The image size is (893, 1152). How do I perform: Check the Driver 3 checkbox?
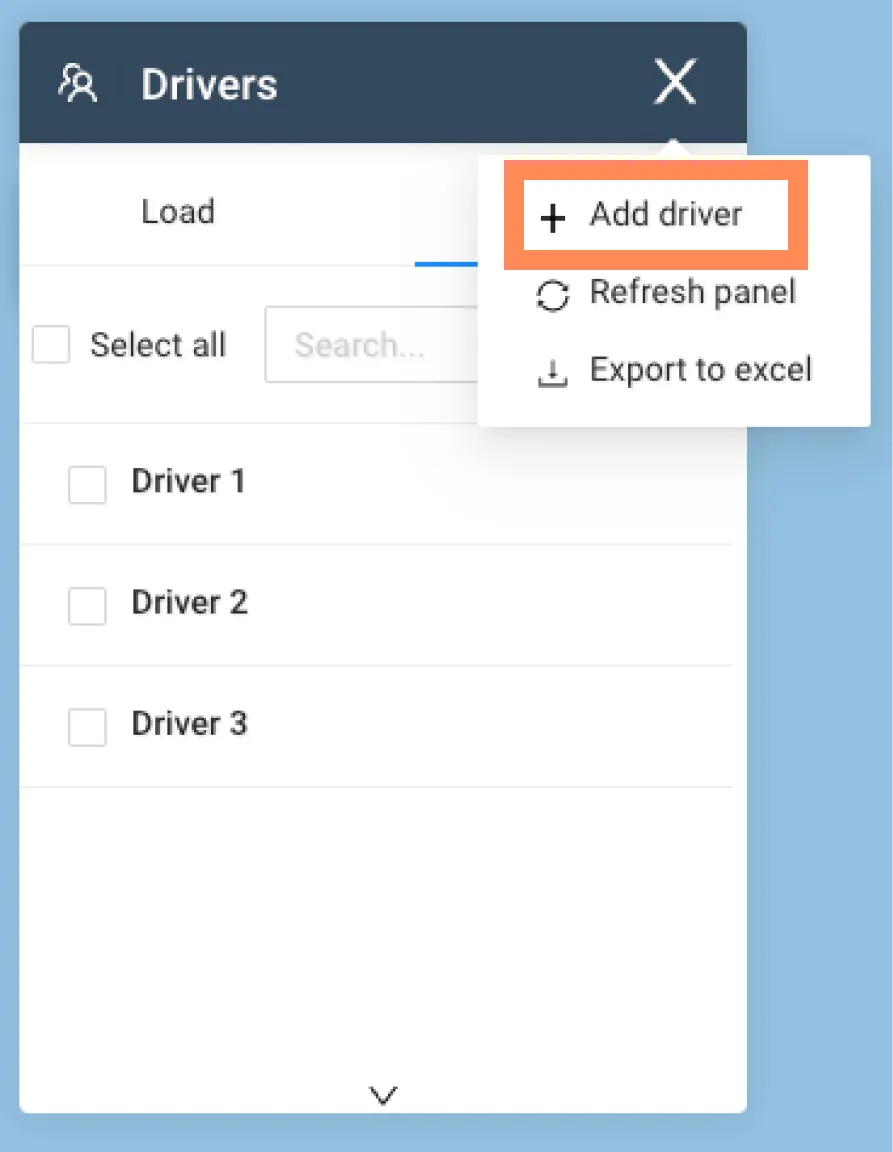[x=87, y=727]
